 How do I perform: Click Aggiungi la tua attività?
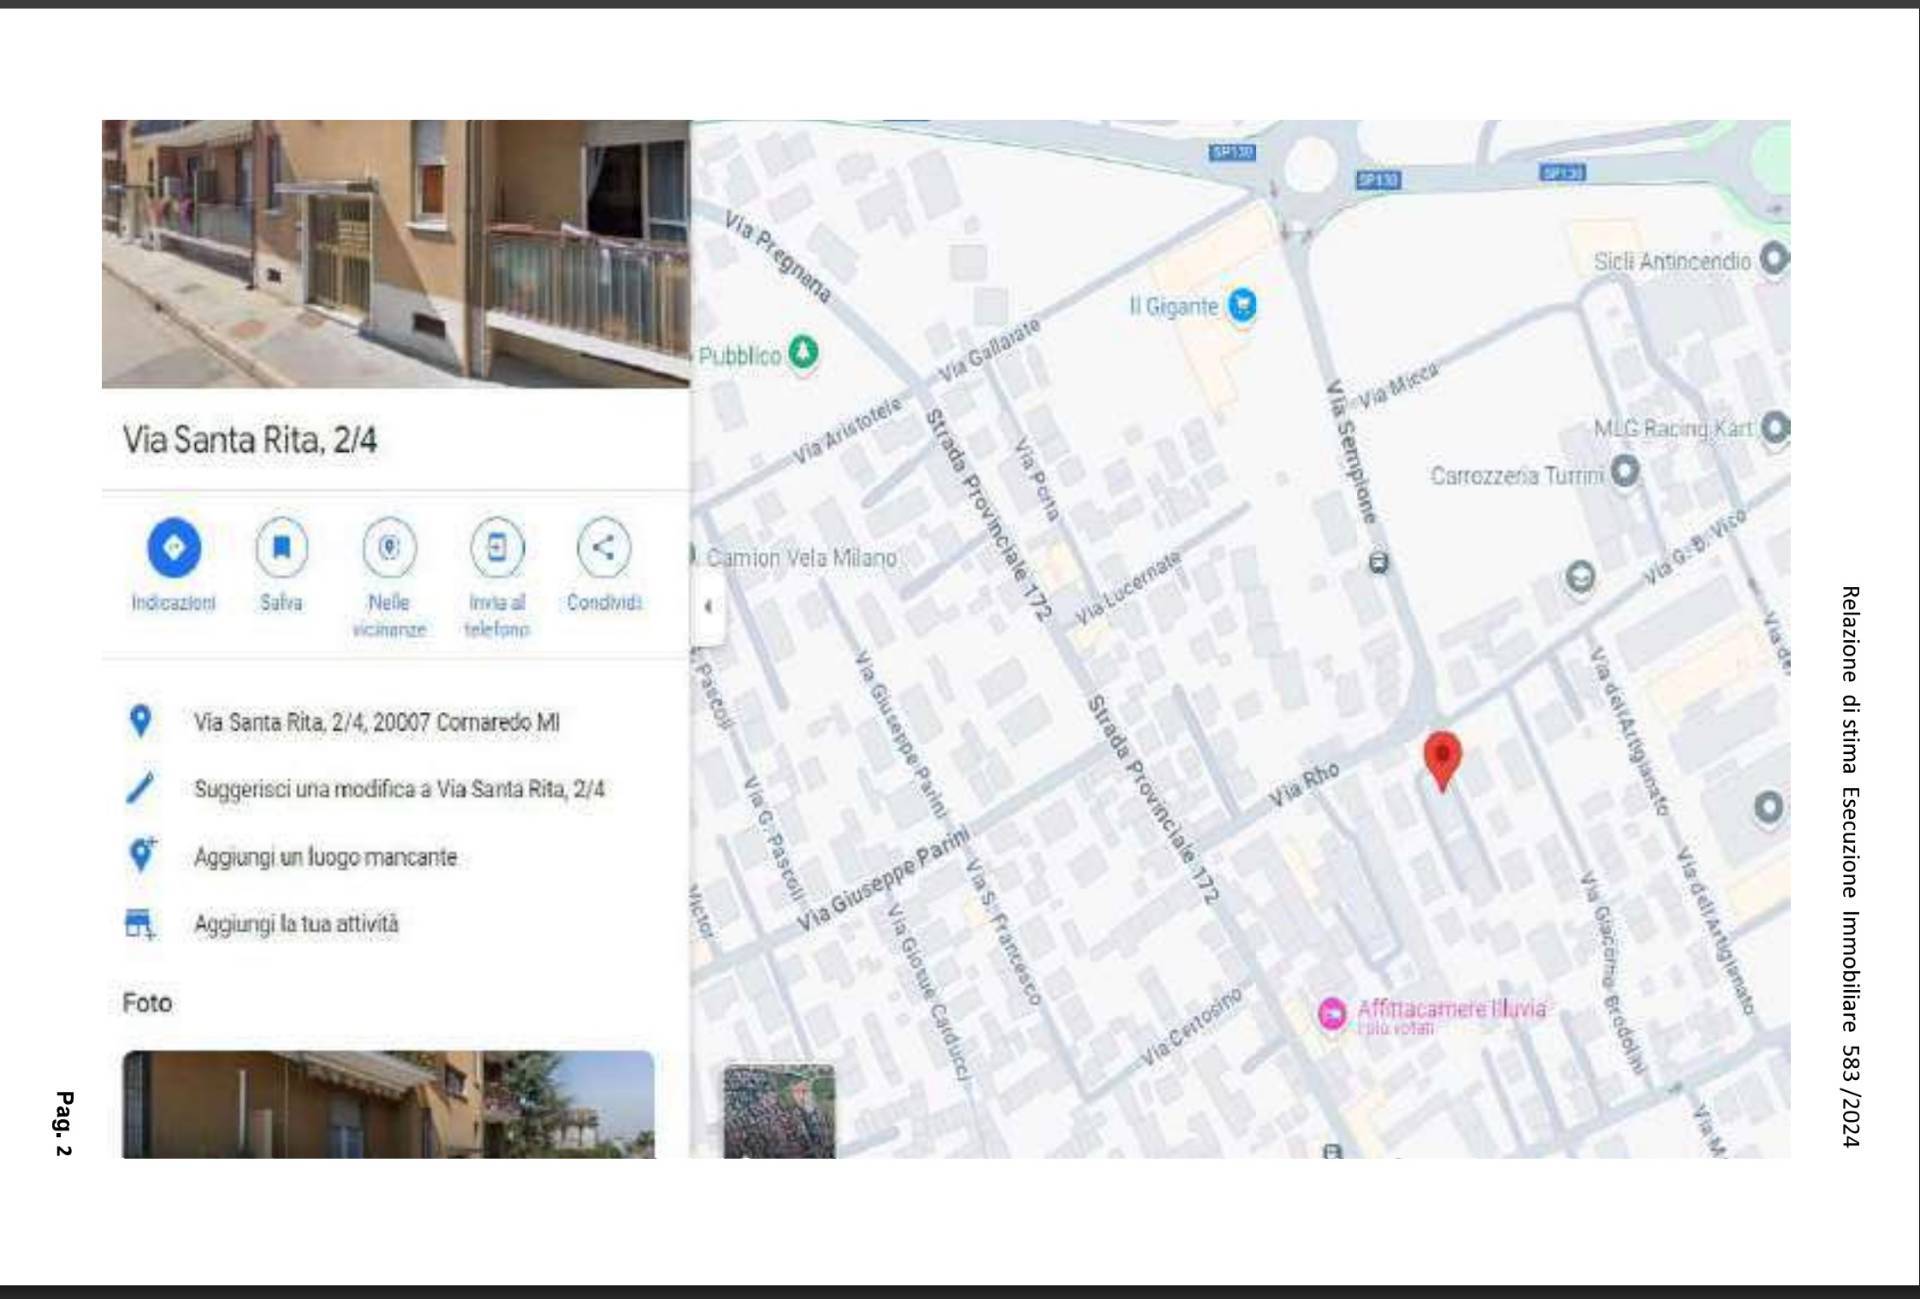point(296,924)
